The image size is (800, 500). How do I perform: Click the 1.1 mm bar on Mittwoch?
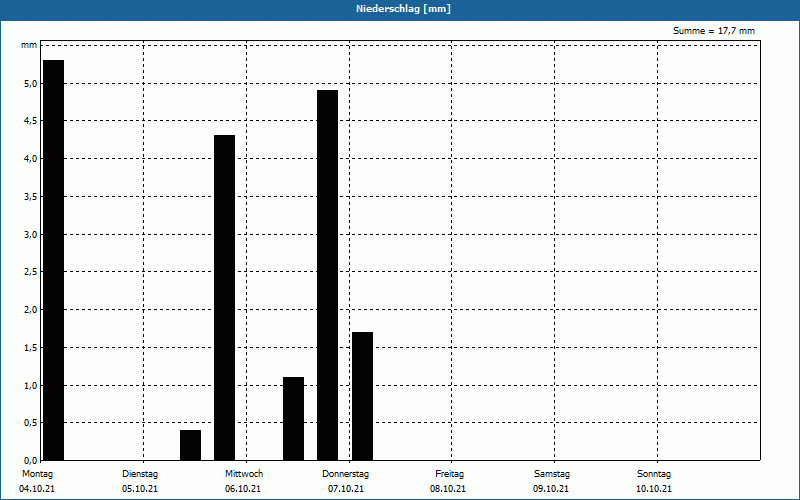click(x=293, y=418)
